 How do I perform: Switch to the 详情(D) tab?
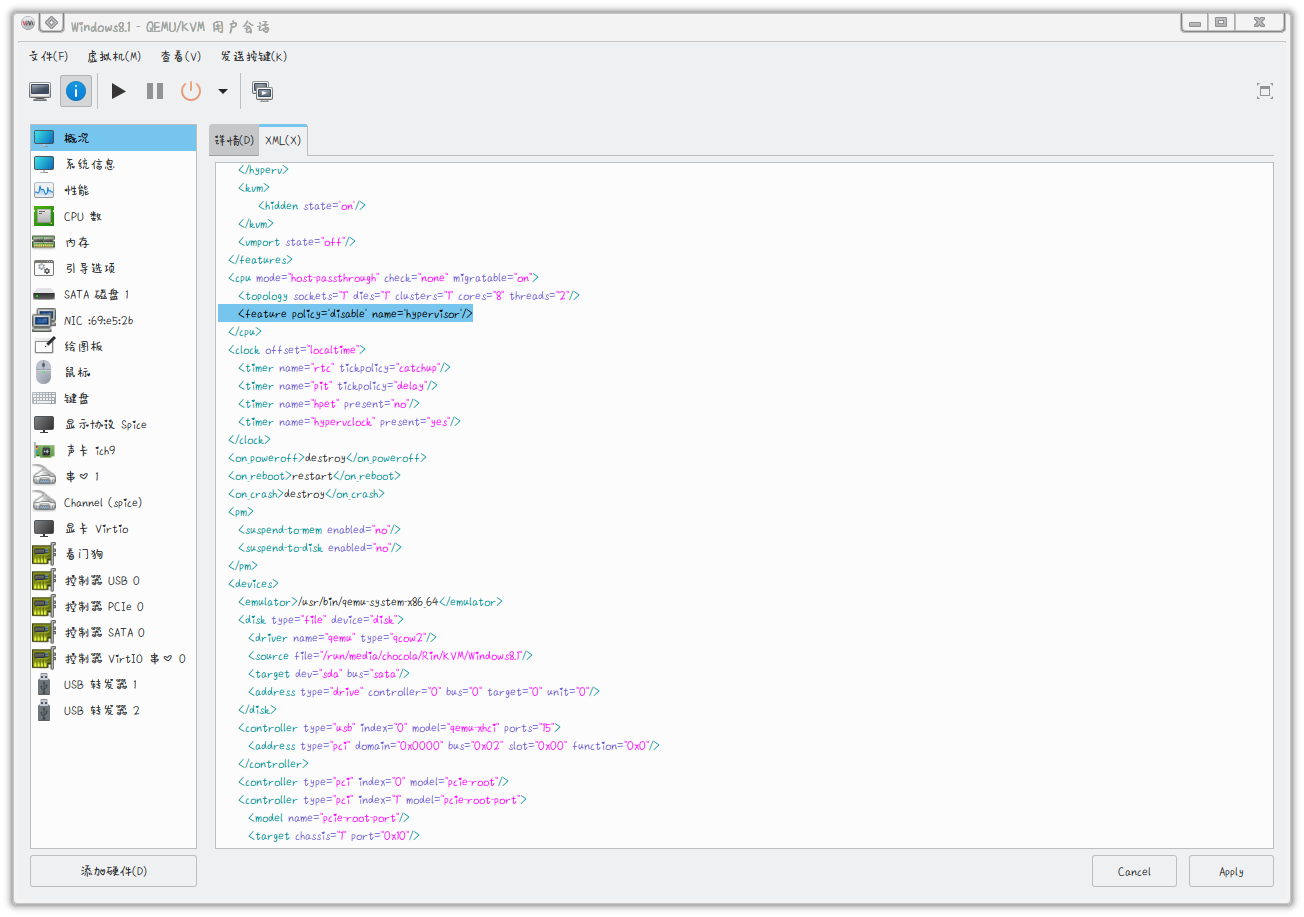coord(234,141)
